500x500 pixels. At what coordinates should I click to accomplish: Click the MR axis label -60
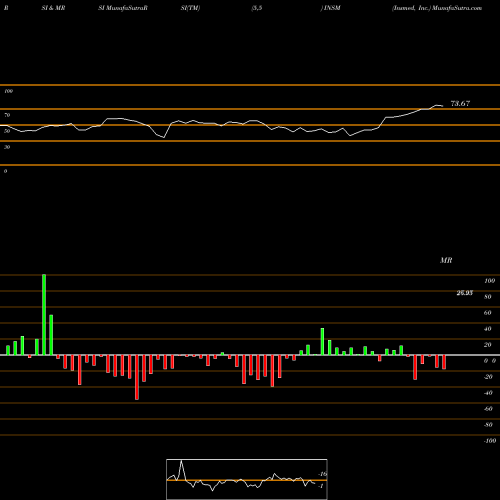click(x=488, y=409)
